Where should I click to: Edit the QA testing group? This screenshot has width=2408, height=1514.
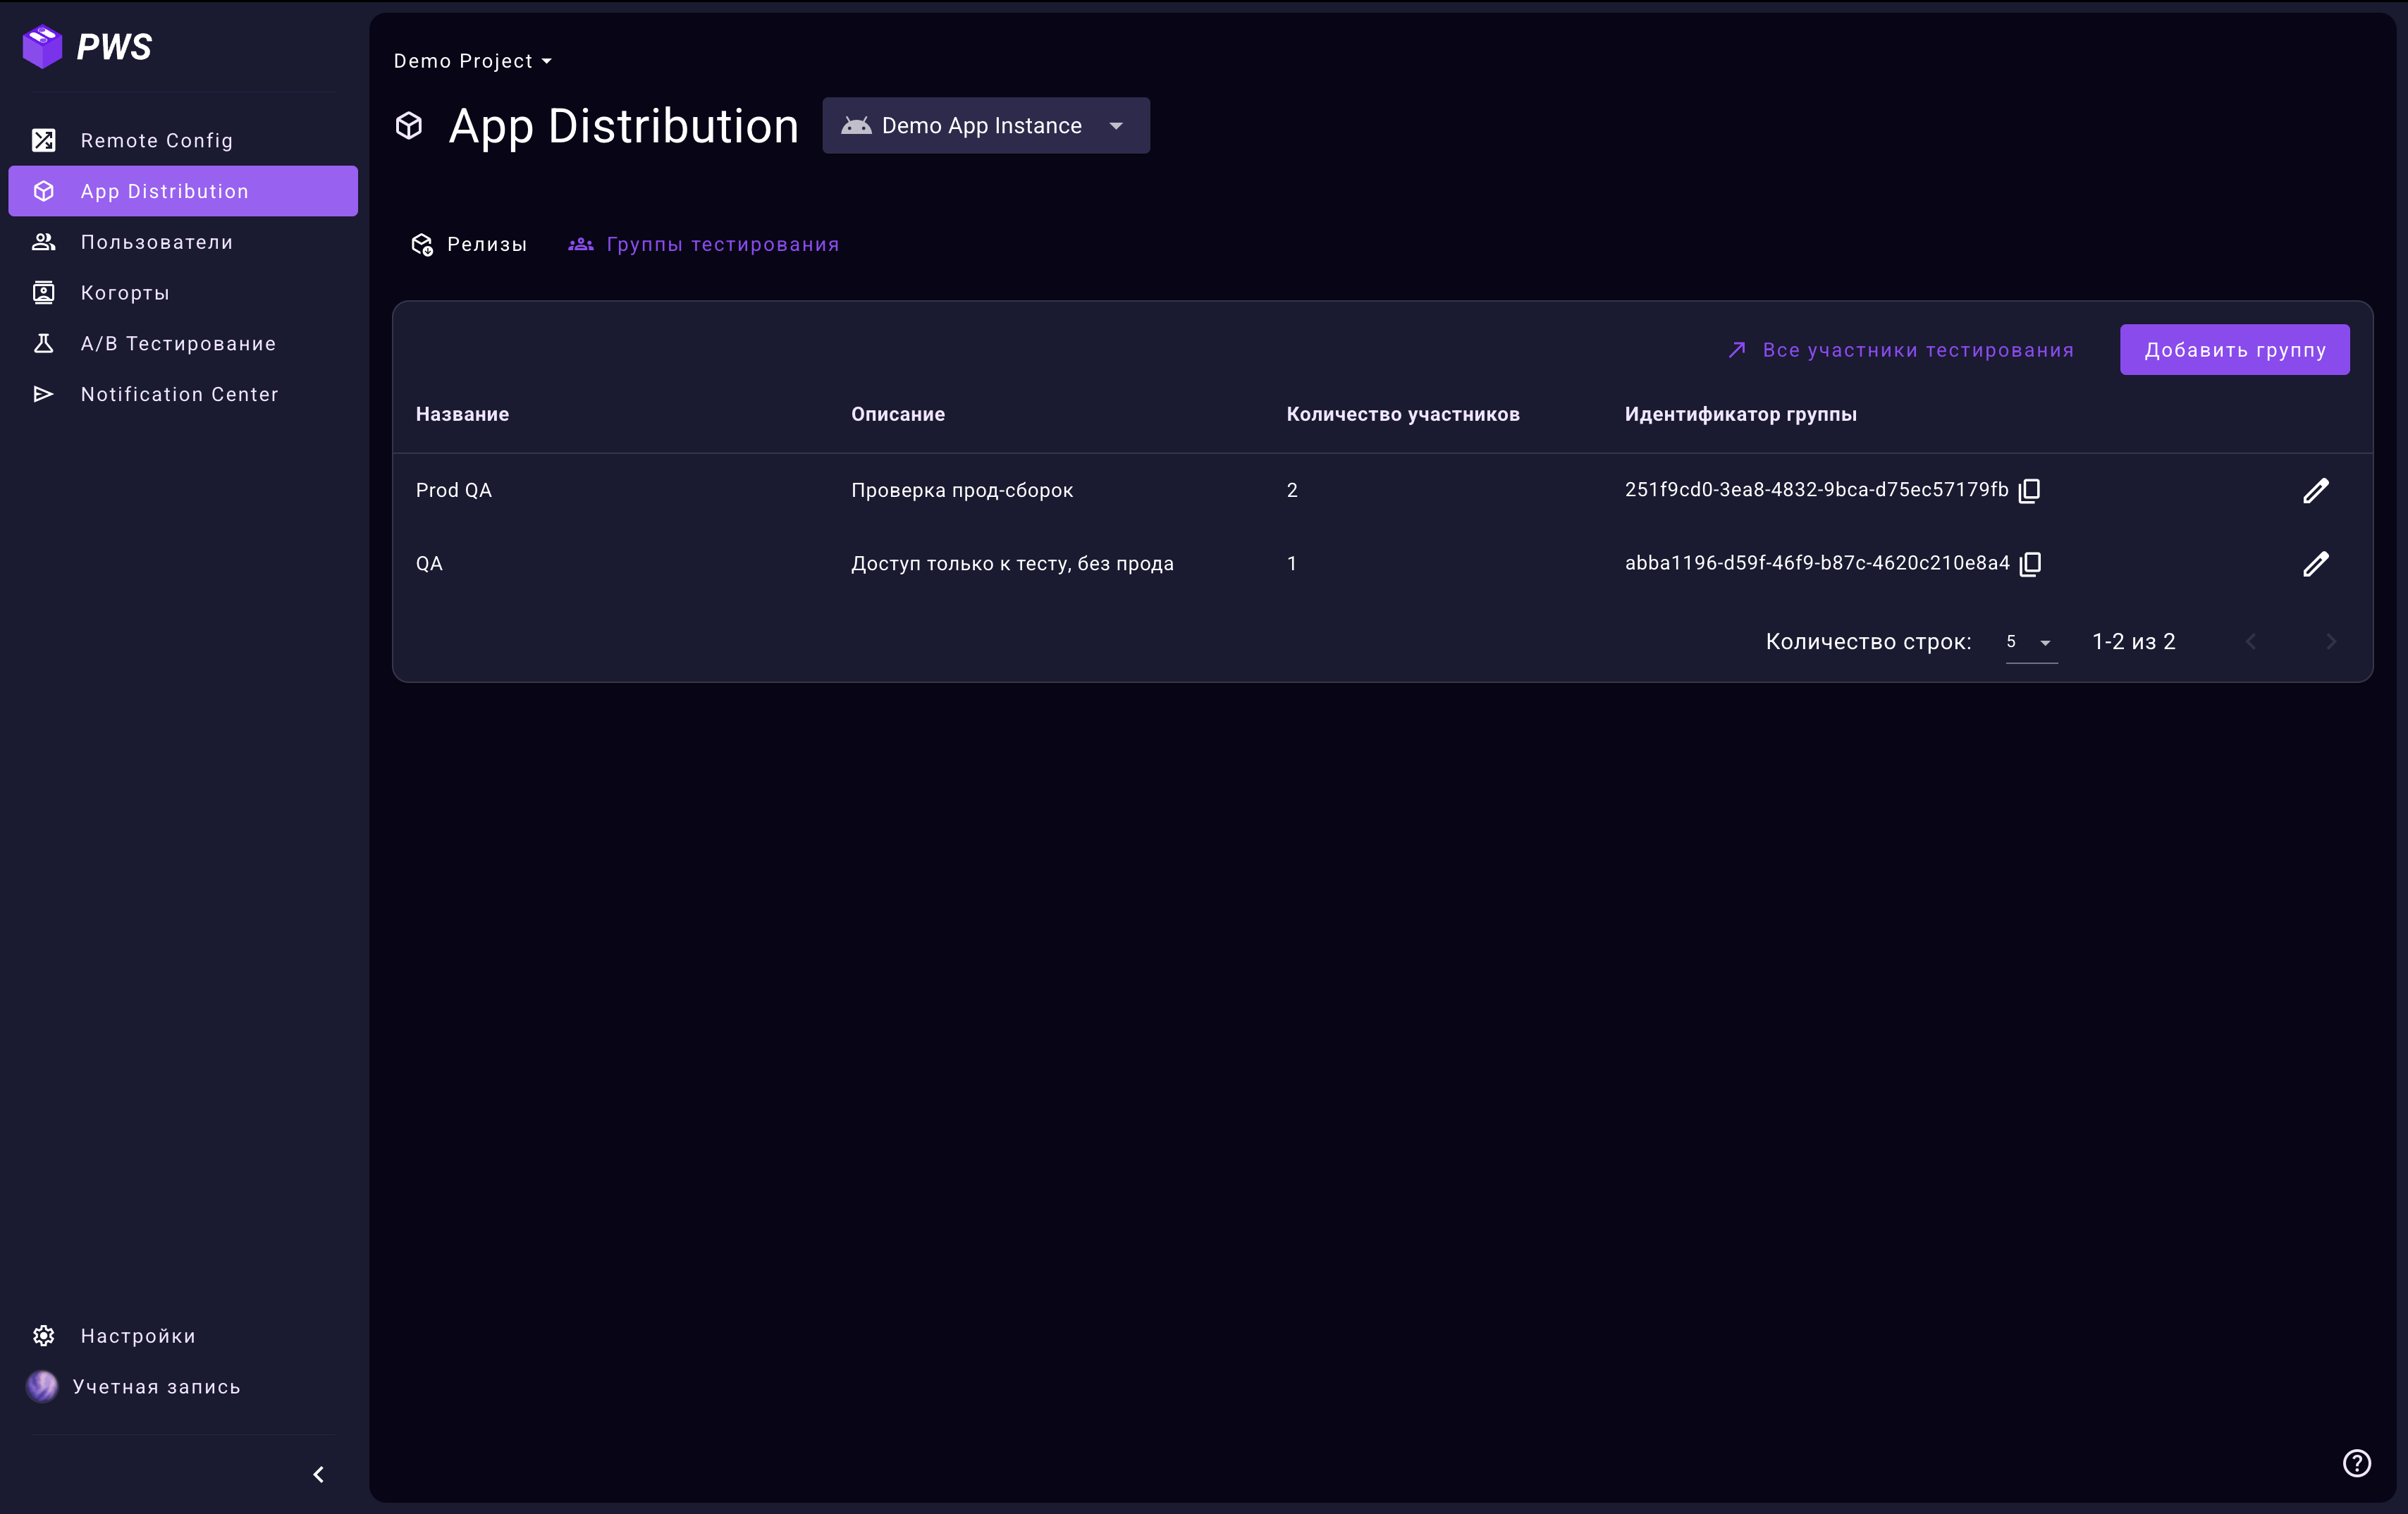2315,564
